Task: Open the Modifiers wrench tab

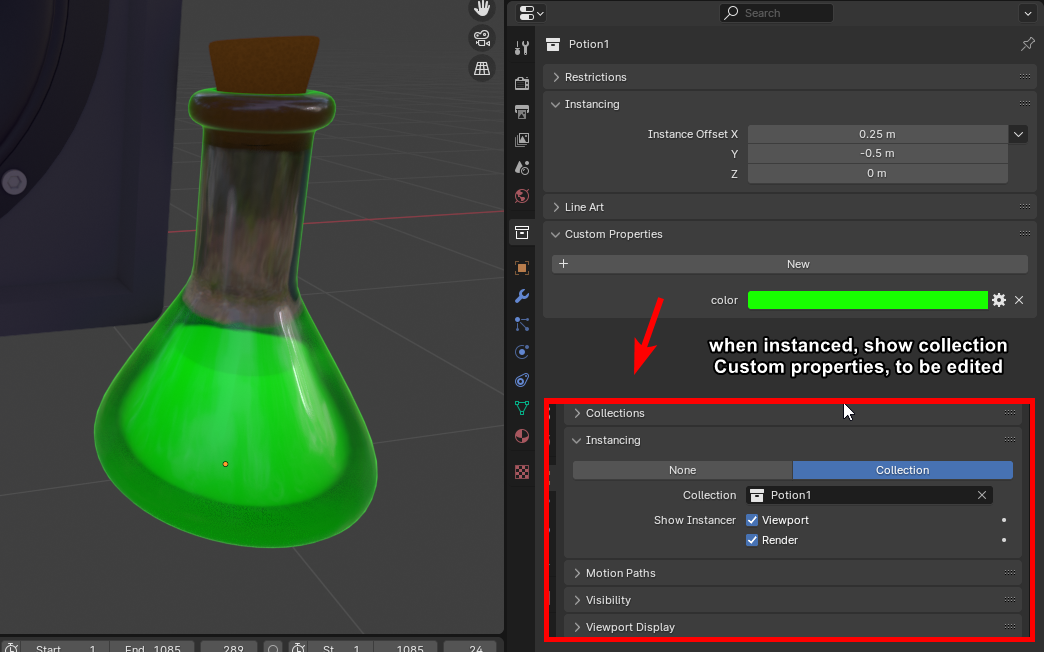Action: click(x=522, y=296)
